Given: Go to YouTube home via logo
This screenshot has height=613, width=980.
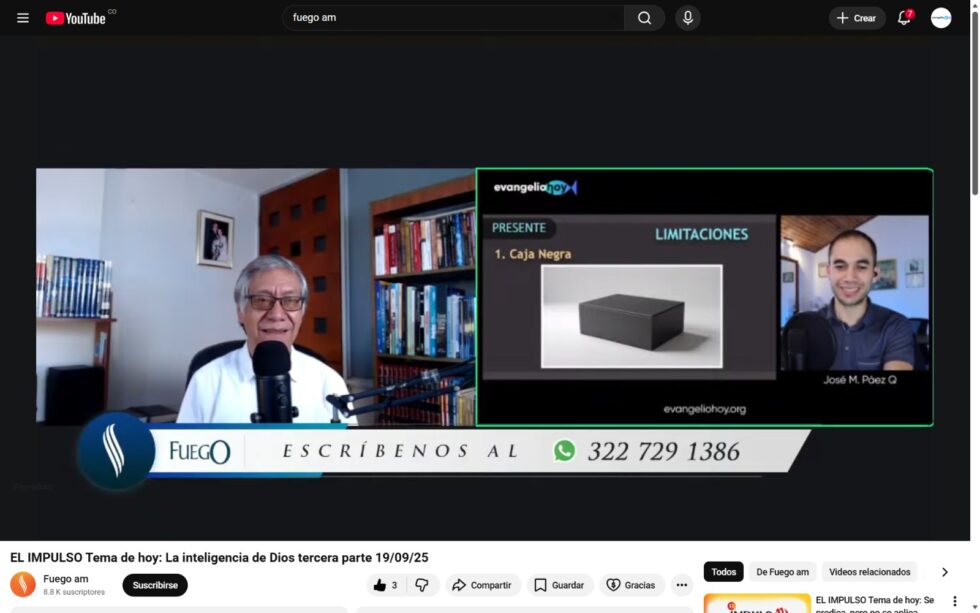Looking at the screenshot, I should [76, 18].
